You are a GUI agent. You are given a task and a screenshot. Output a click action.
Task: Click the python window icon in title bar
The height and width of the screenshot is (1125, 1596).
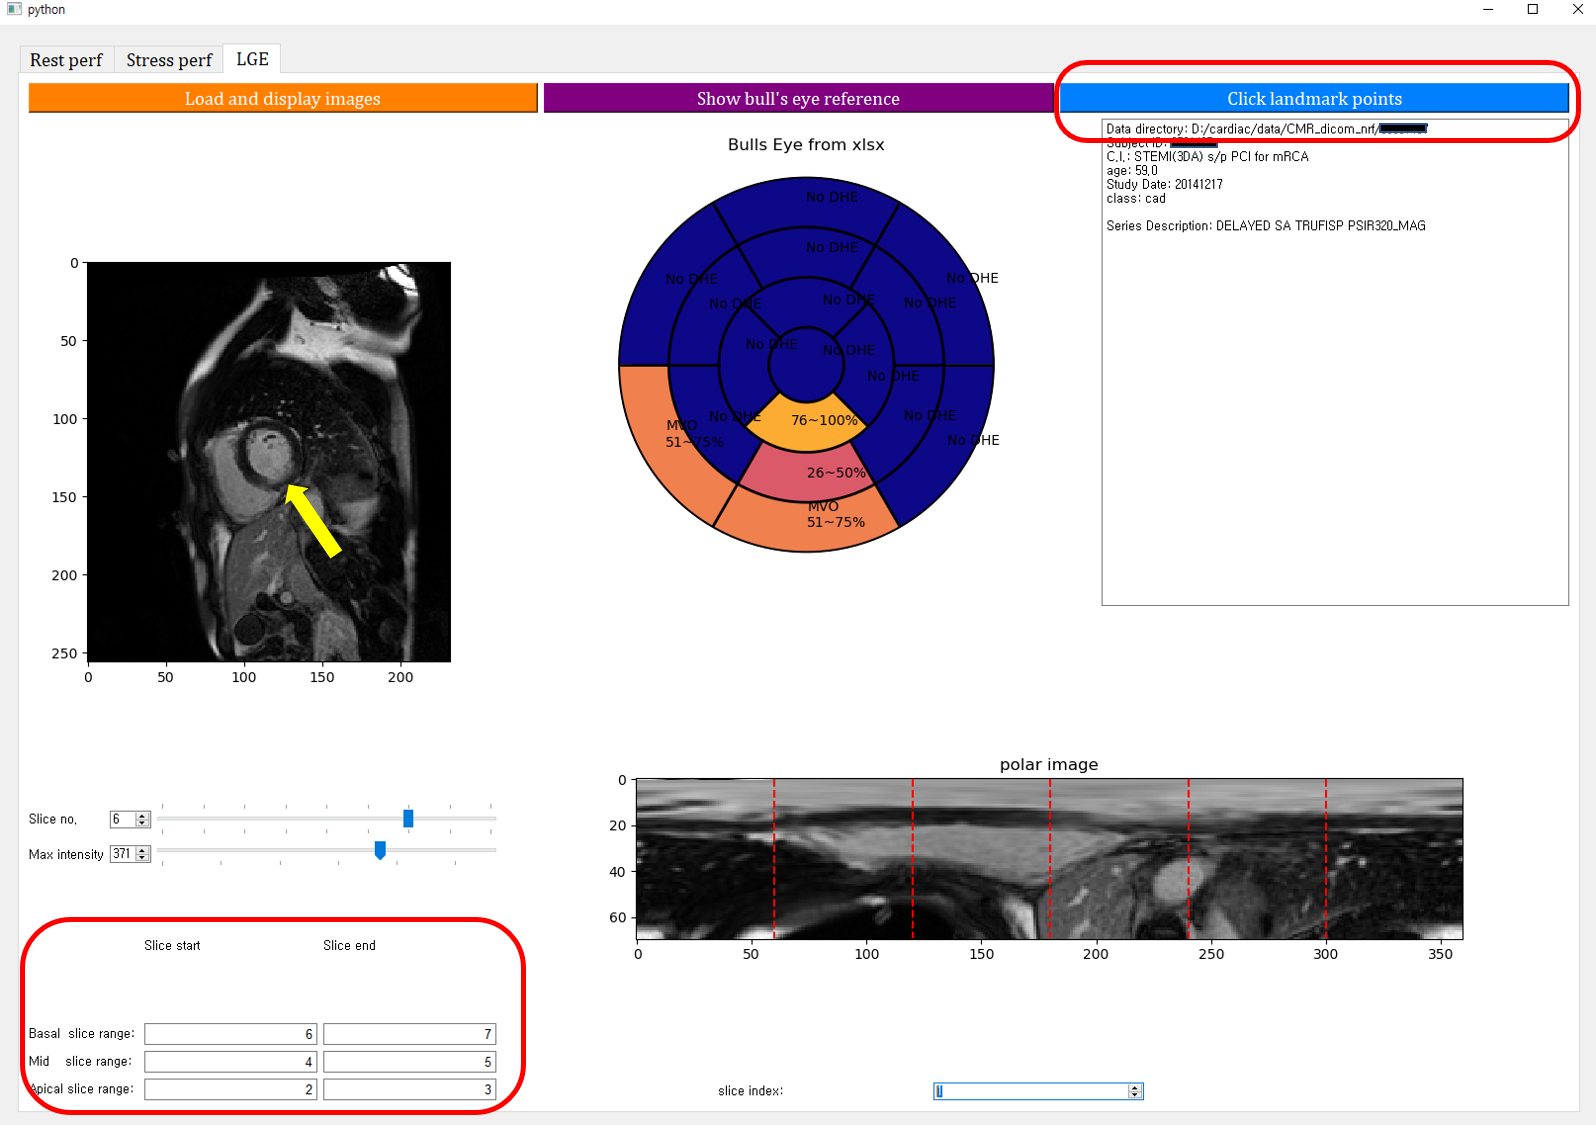tap(13, 9)
